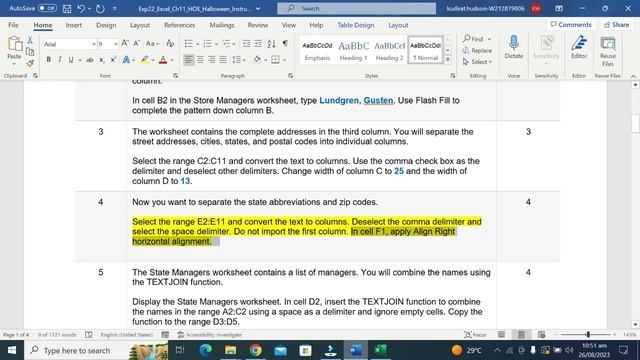Screen dimensions: 640x360
Task: Select Align Left paragraph option
Action: coord(189,60)
